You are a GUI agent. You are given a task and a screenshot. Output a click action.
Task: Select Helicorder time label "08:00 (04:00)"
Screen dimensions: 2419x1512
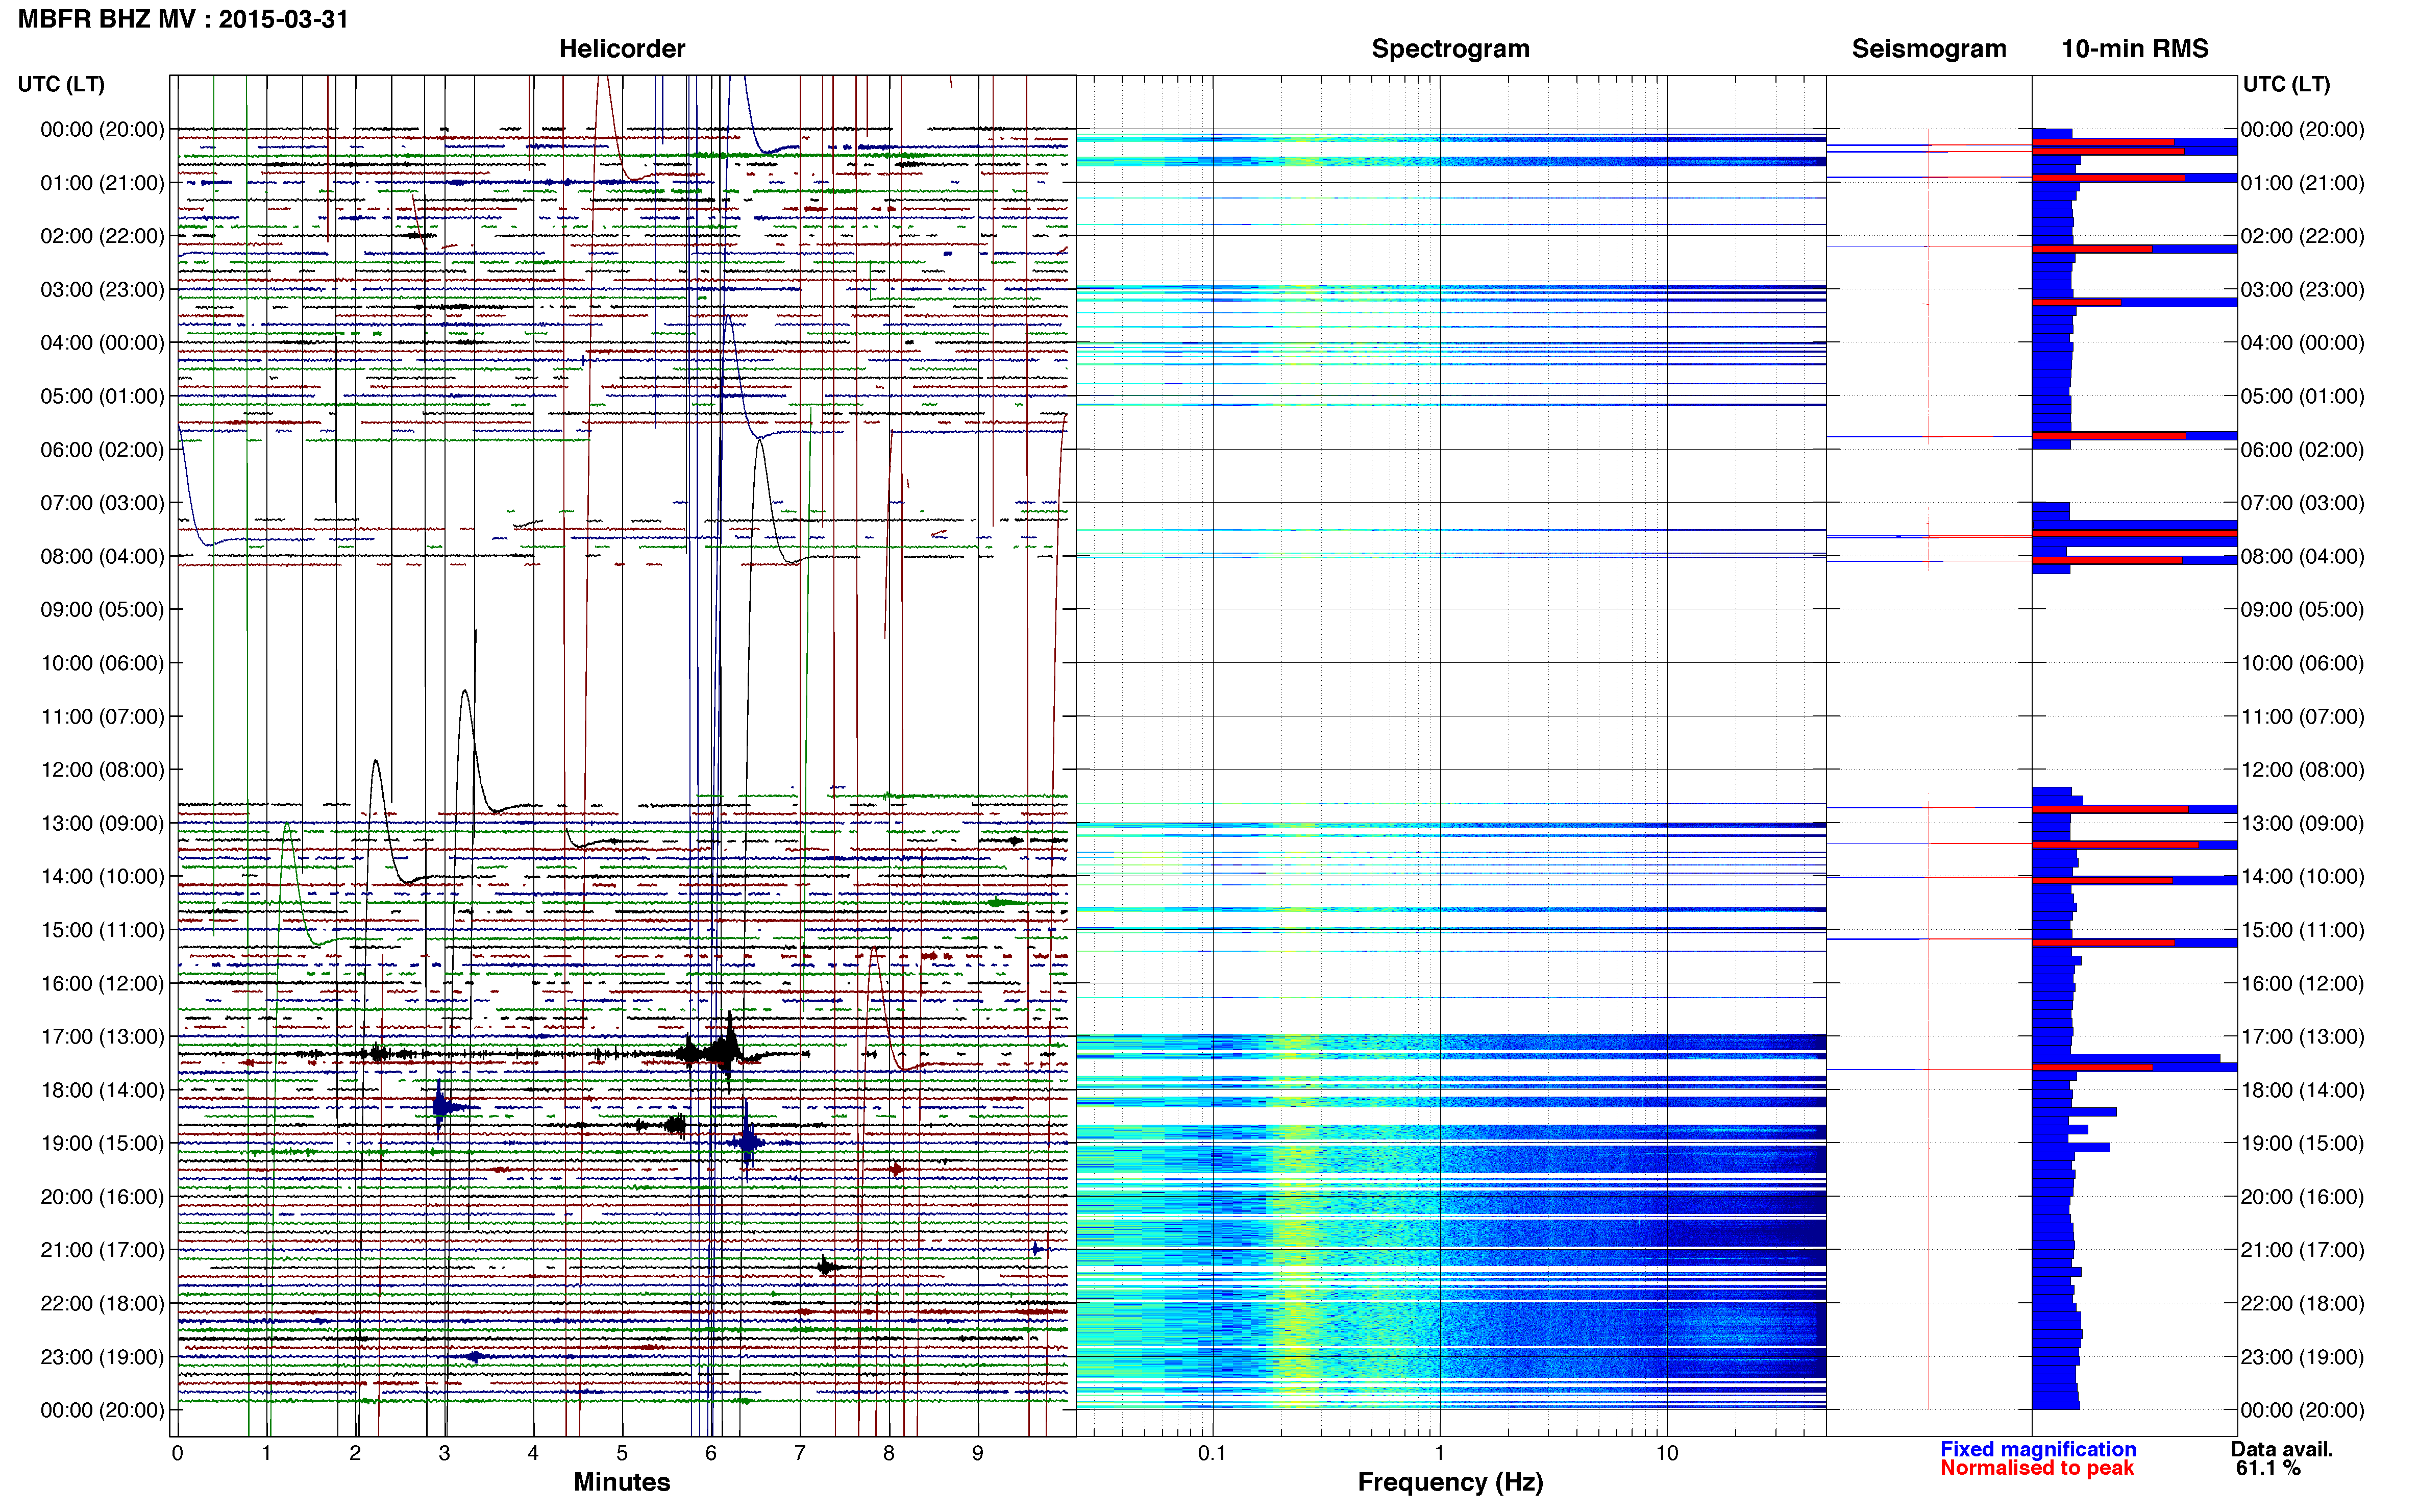(x=102, y=556)
